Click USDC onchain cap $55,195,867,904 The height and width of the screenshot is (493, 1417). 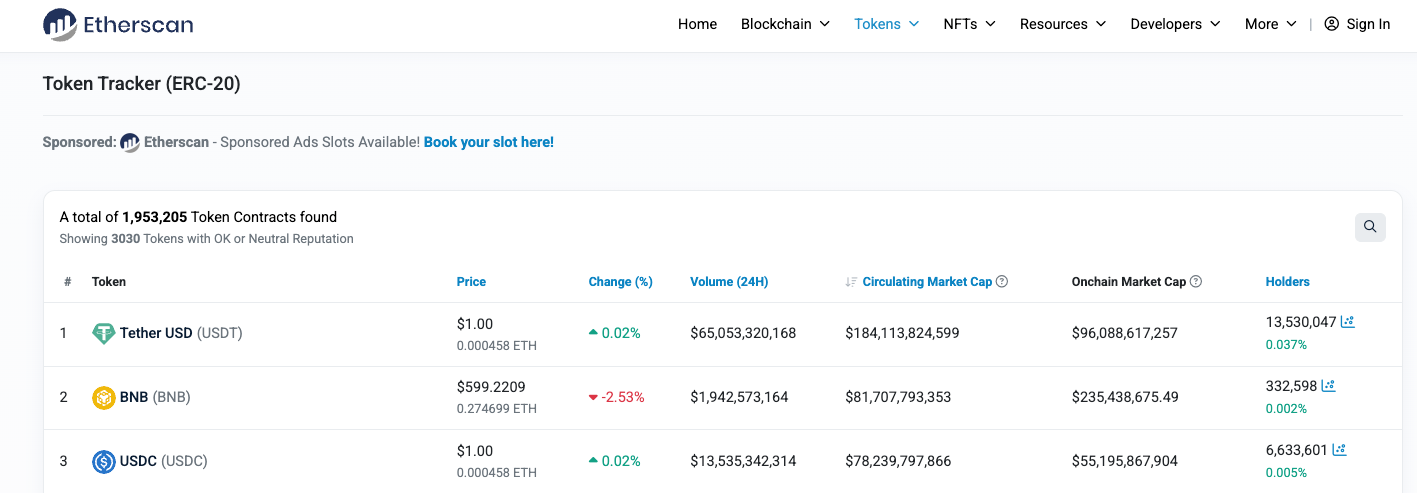click(1125, 461)
